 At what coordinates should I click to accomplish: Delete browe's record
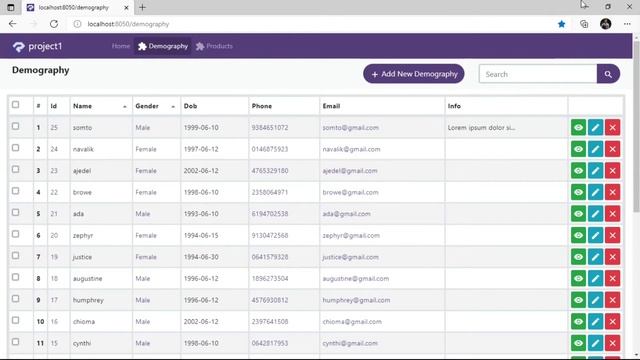click(613, 192)
